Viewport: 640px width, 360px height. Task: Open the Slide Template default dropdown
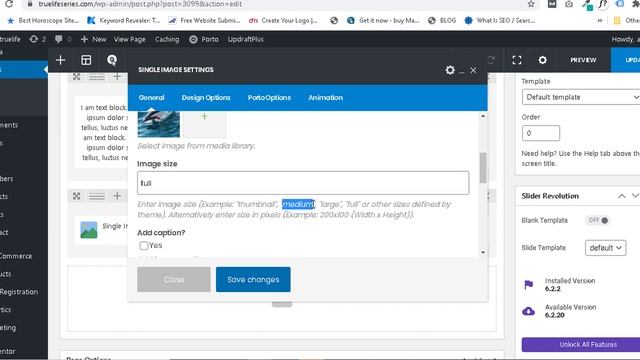(605, 248)
